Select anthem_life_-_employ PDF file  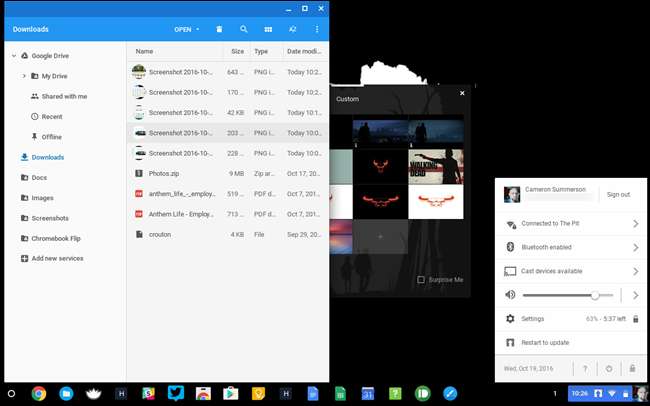(x=228, y=194)
